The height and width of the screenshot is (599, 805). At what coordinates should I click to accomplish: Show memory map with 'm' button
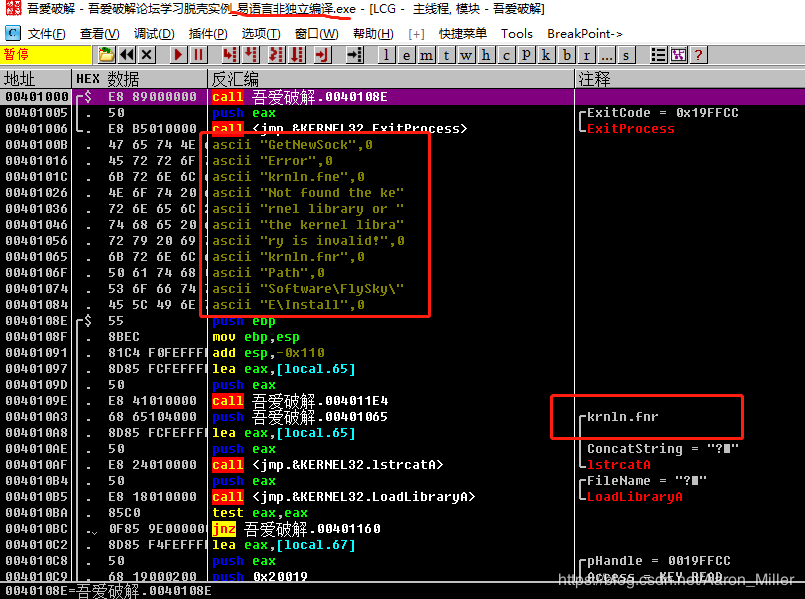[x=428, y=55]
